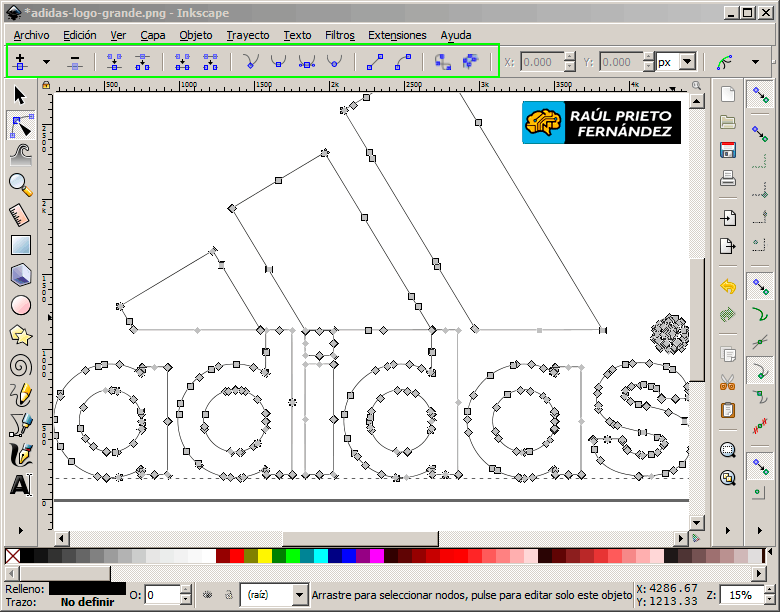
Task: Click the Print document icon
Action: pyautogui.click(x=728, y=179)
